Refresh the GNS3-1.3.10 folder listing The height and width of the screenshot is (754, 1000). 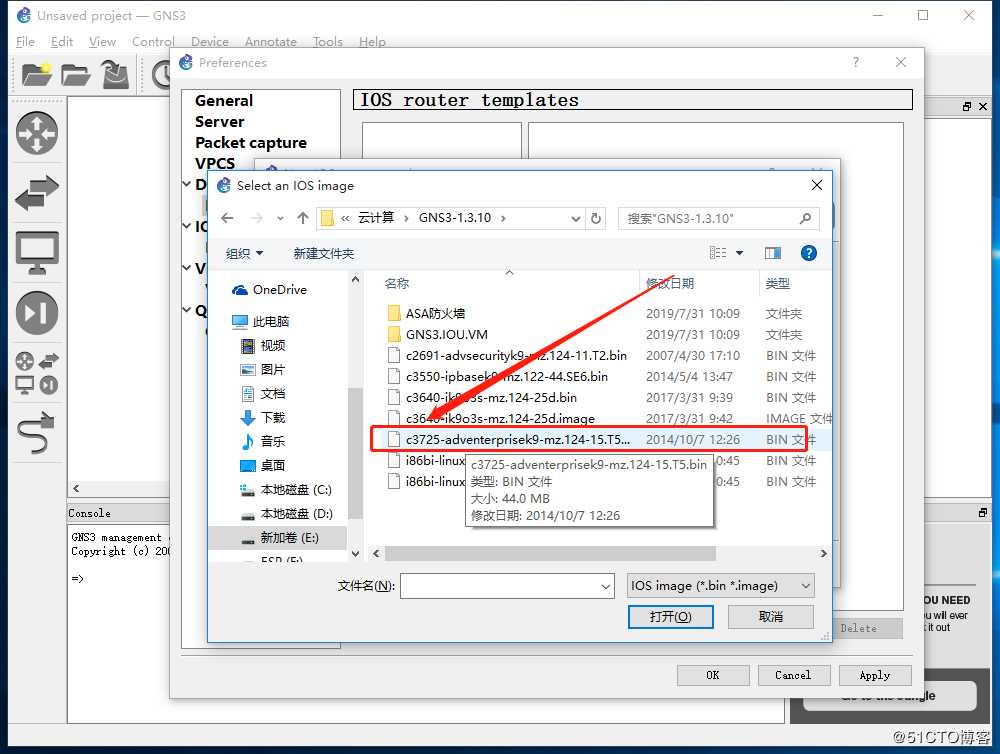596,218
